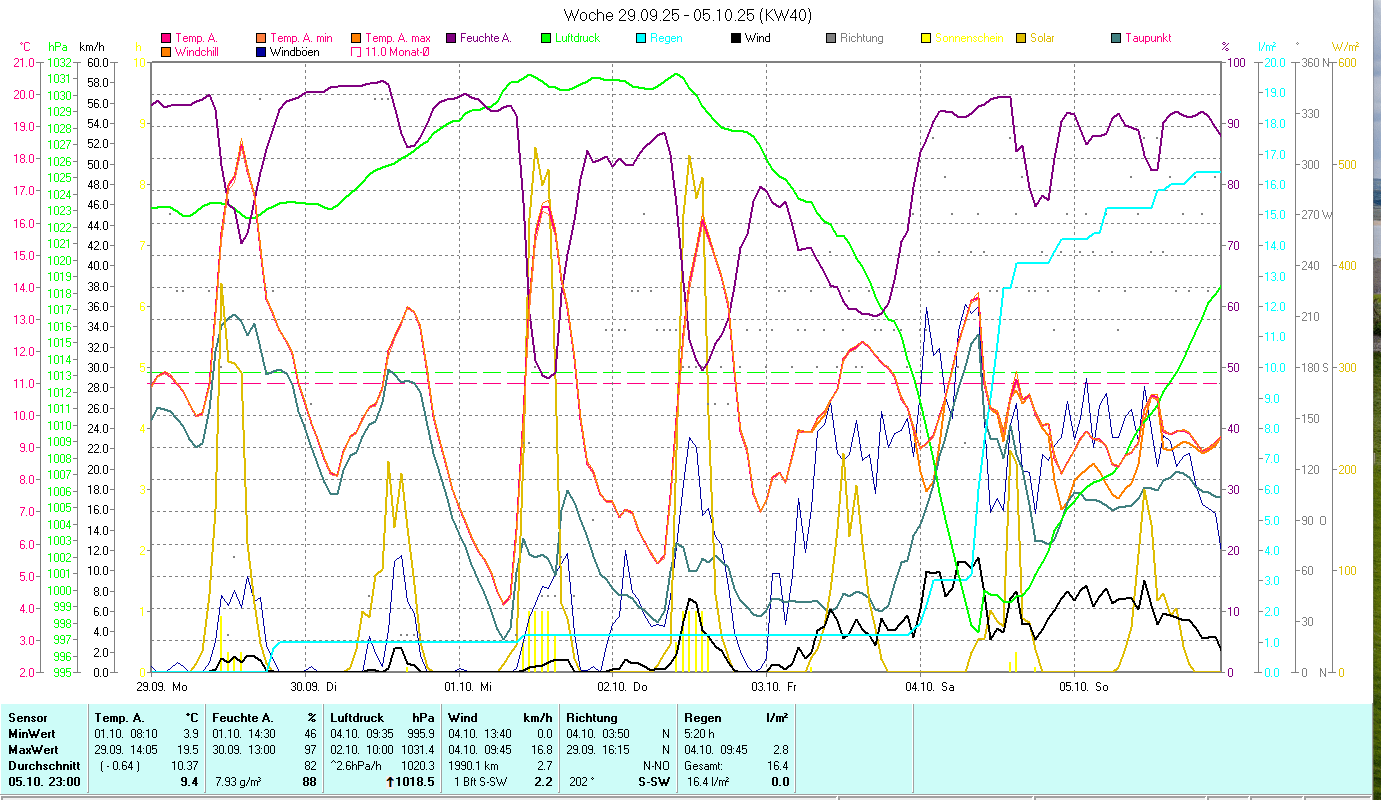
Task: Click the 'MaxWert' row label
Action: pyautogui.click(x=33, y=750)
